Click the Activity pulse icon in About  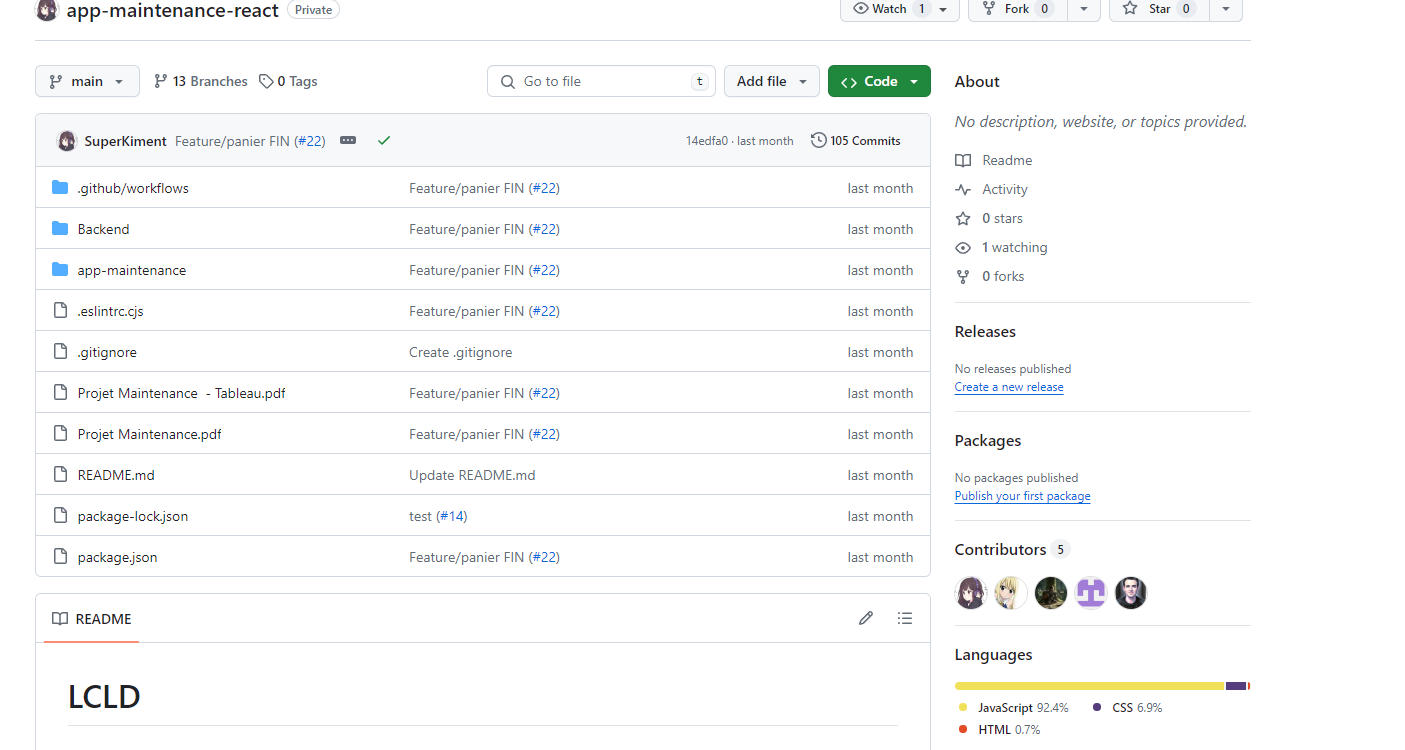pos(963,189)
